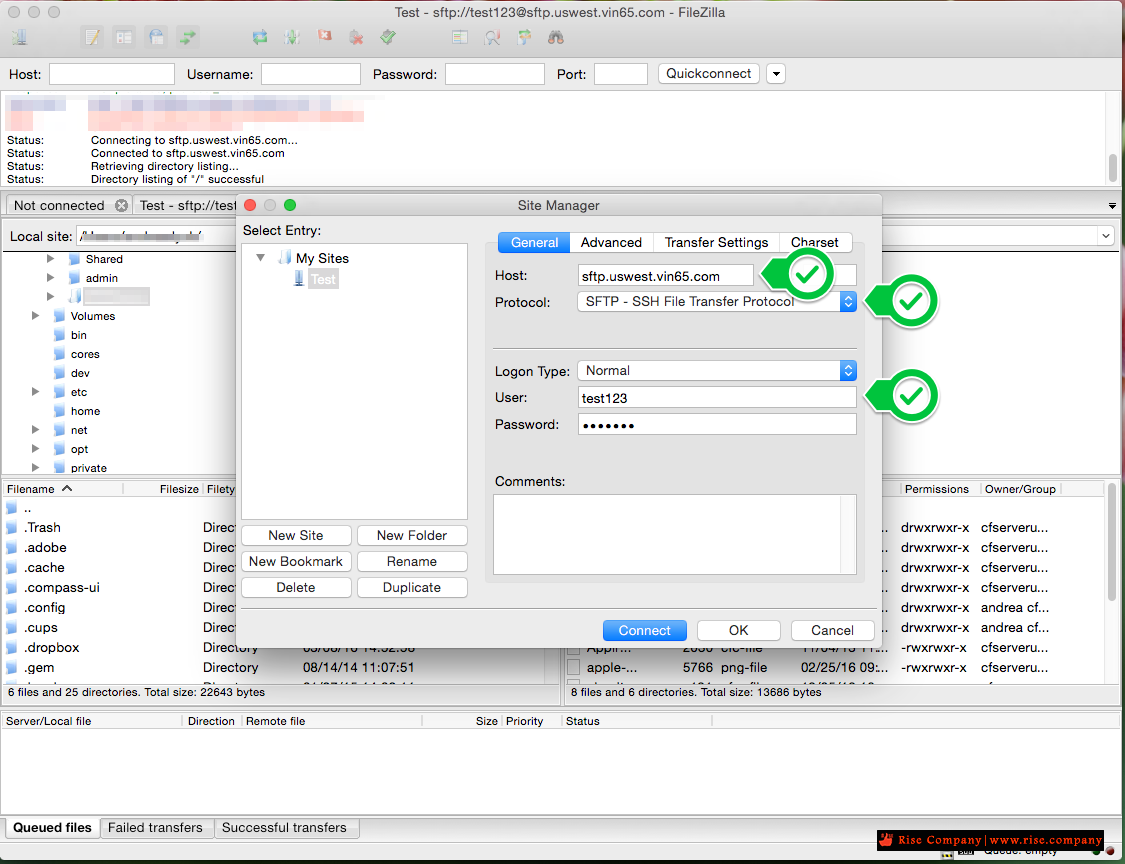
Task: Toggle the local directory tree icon
Action: 124,37
